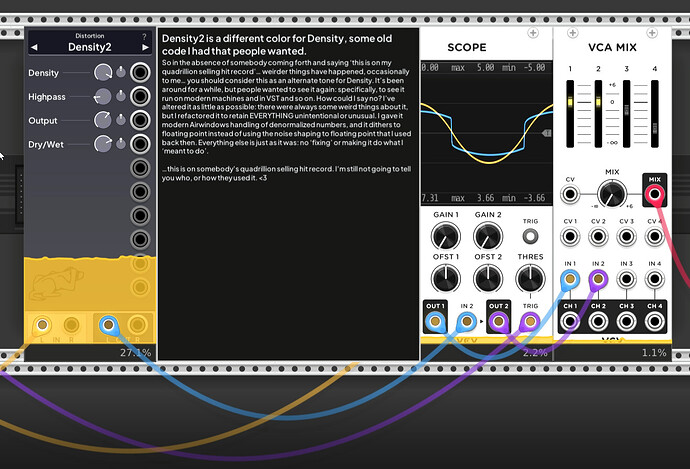This screenshot has height=469, width=690.
Task: Click VCA MIX channel 1 fader
Action: (x=570, y=114)
